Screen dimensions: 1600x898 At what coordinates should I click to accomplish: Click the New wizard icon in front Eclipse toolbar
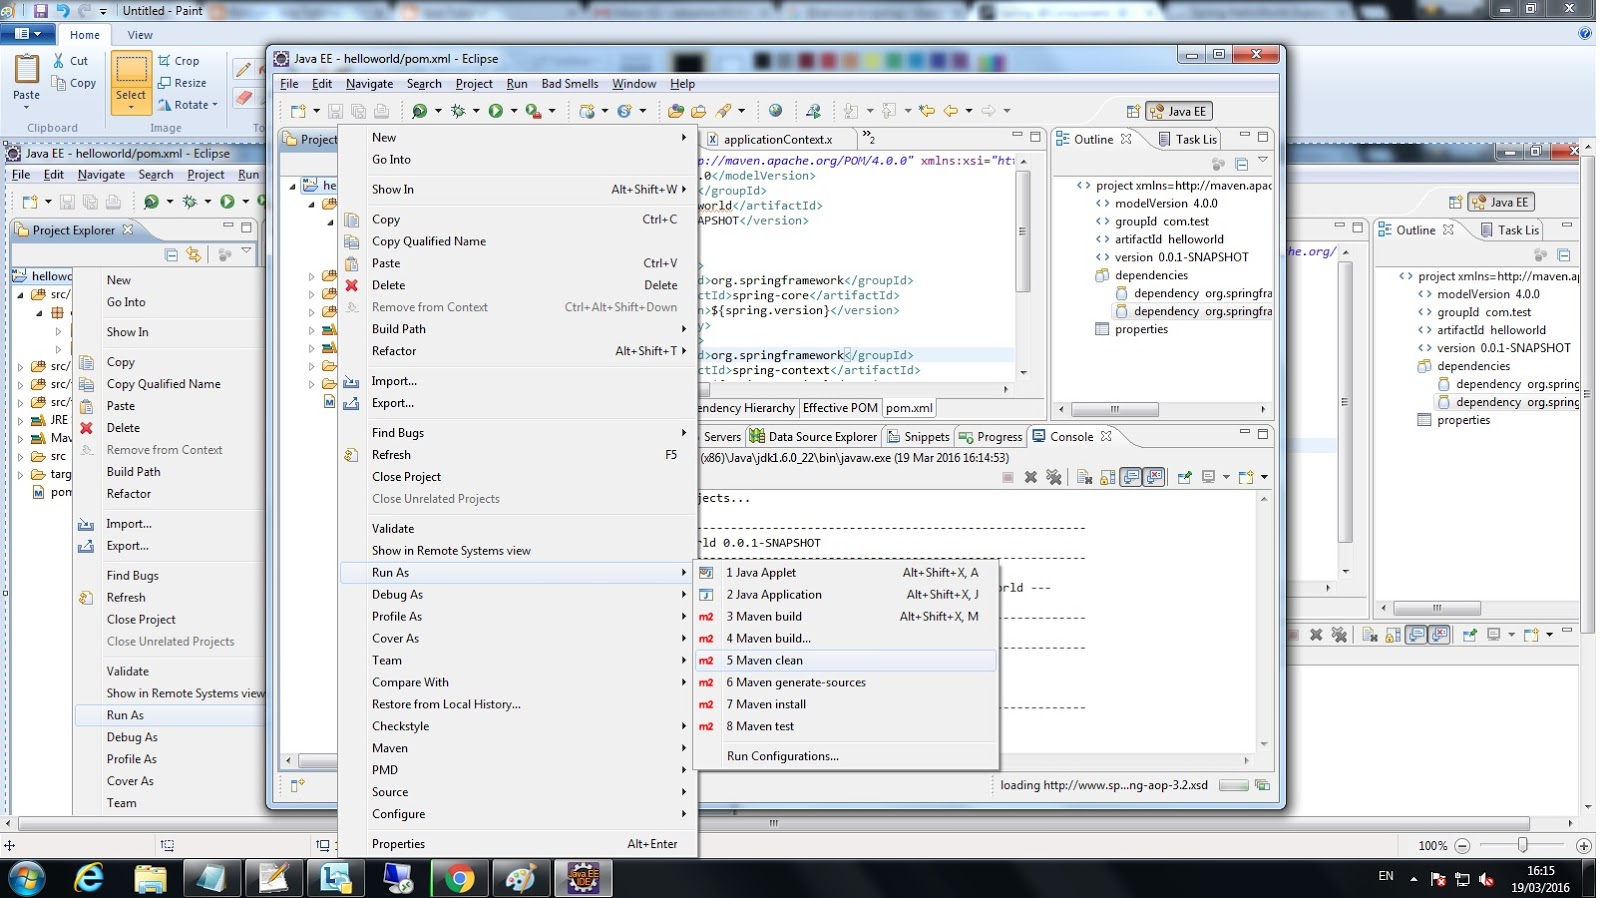[298, 111]
